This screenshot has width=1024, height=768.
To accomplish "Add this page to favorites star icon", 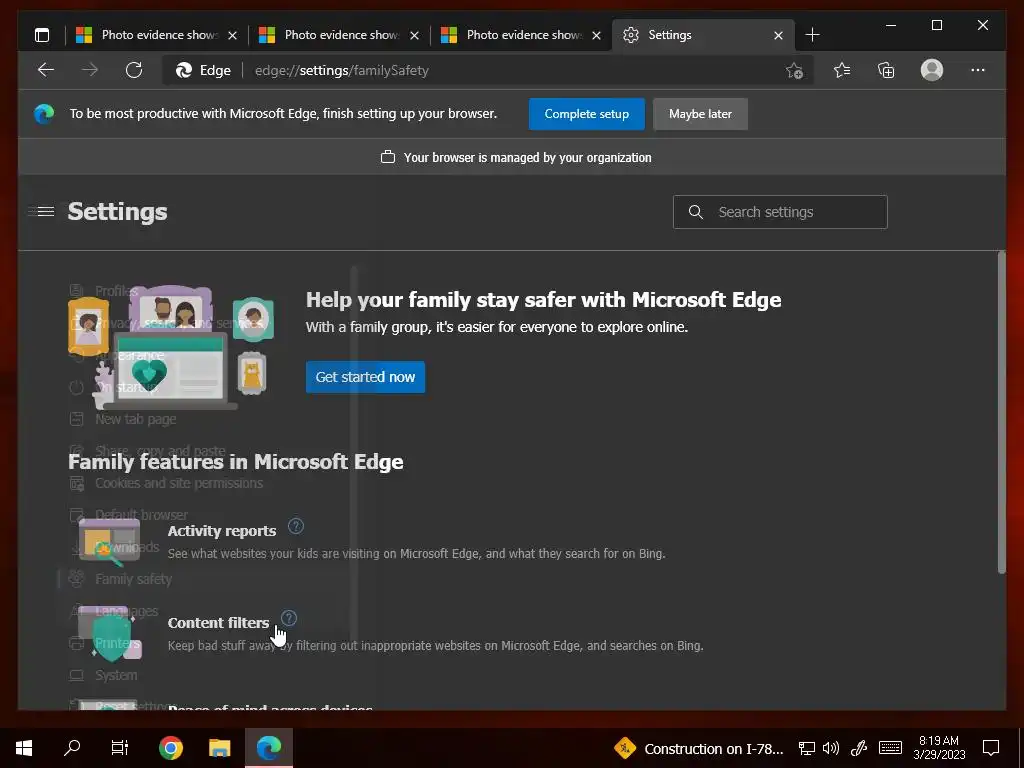I will 794,71.
